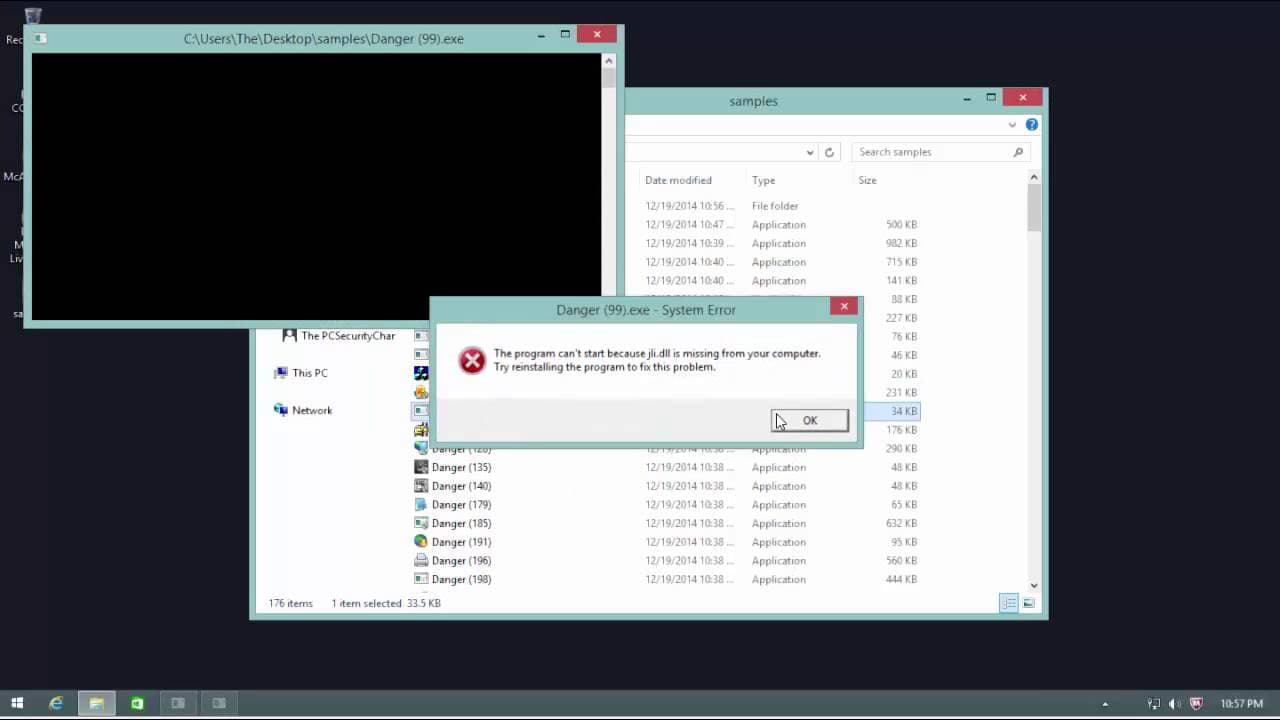Screen dimensions: 1280x720
Task: Refresh the samples folder view
Action: (x=829, y=153)
